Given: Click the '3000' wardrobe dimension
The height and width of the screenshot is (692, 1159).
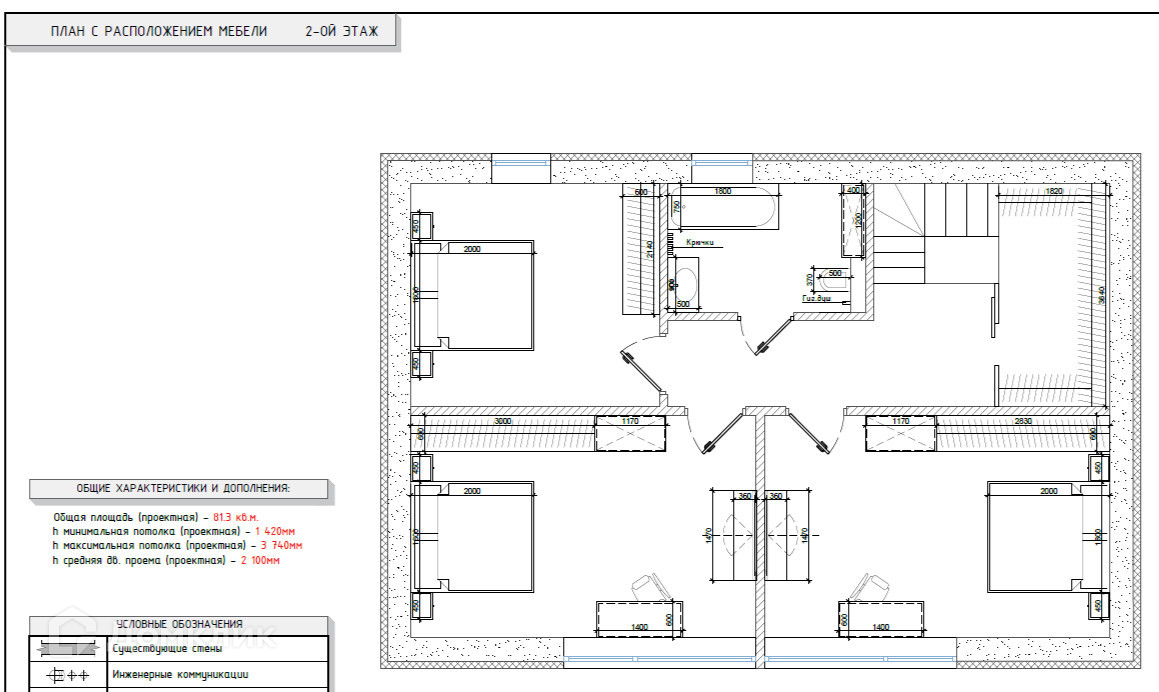Looking at the screenshot, I should (x=503, y=421).
